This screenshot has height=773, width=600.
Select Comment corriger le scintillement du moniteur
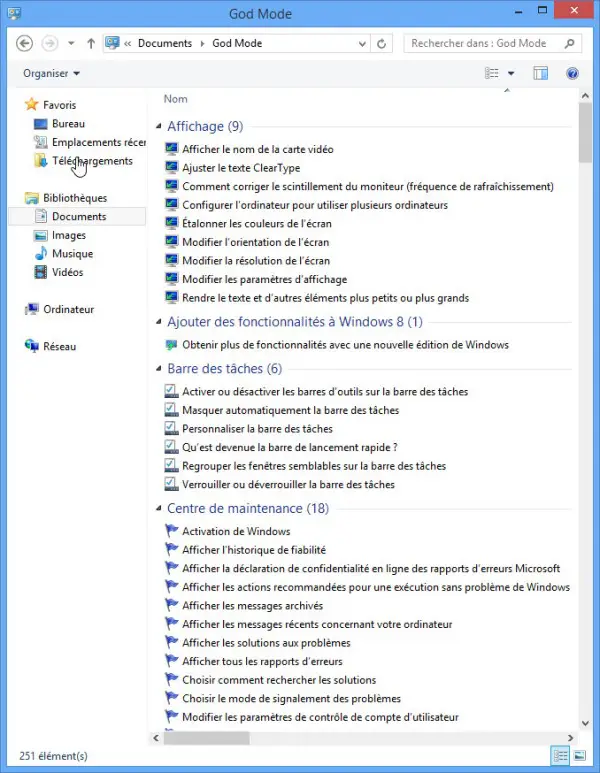368,186
